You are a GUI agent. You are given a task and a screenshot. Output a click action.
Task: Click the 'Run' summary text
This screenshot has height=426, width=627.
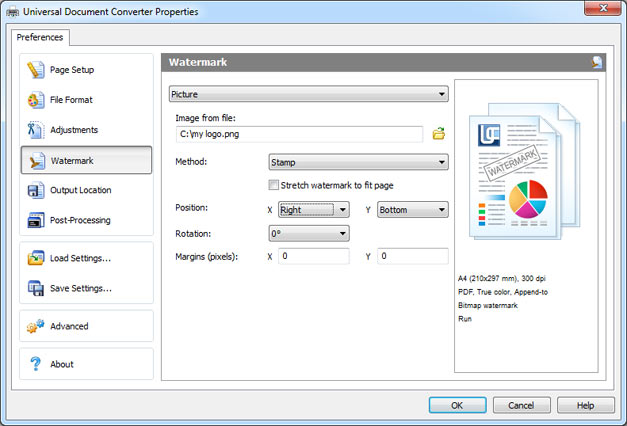point(465,319)
